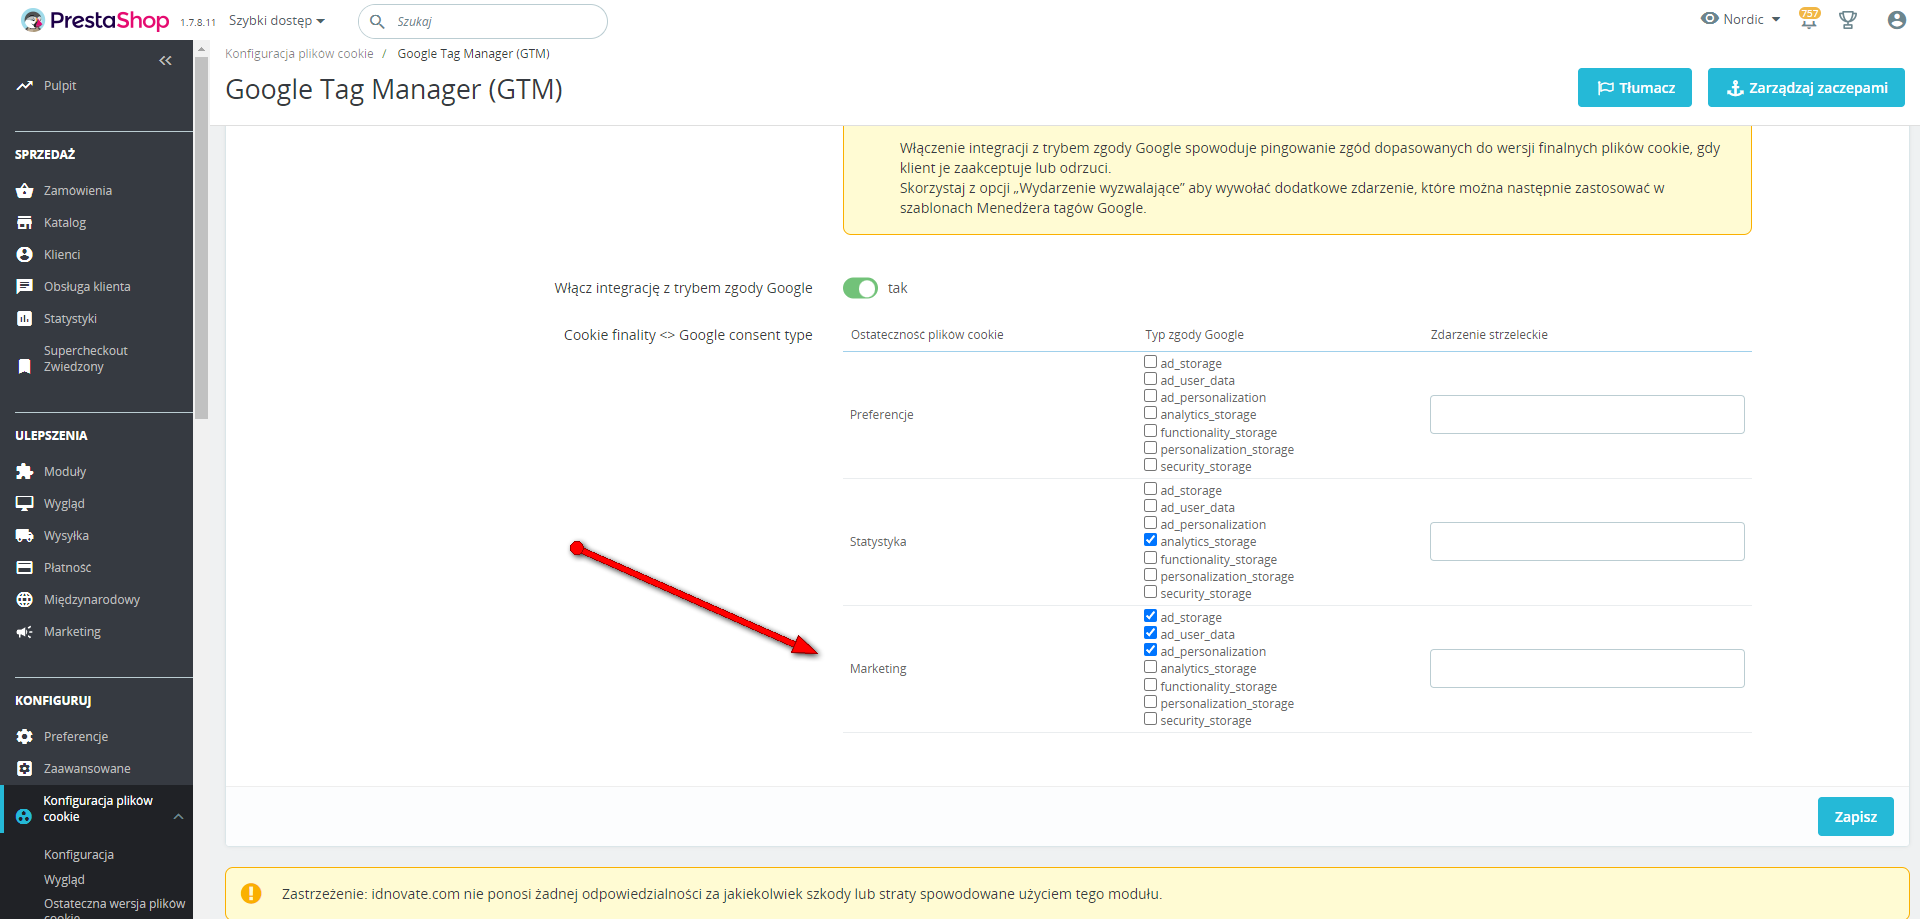Click the eye icon beside Nordic
The width and height of the screenshot is (1920, 919).
(x=1710, y=19)
